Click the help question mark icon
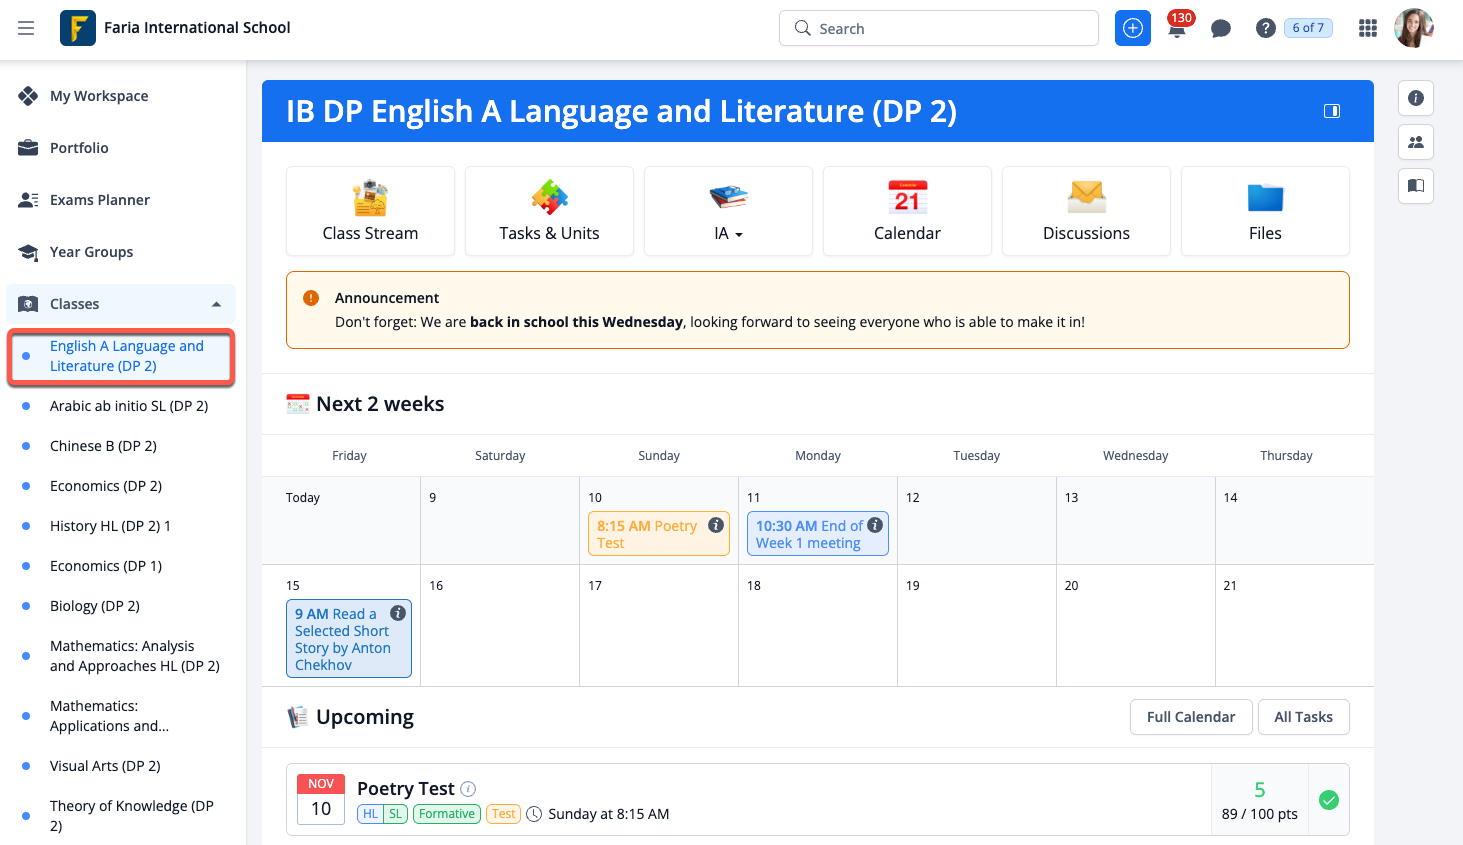The height and width of the screenshot is (845, 1463). click(1265, 28)
